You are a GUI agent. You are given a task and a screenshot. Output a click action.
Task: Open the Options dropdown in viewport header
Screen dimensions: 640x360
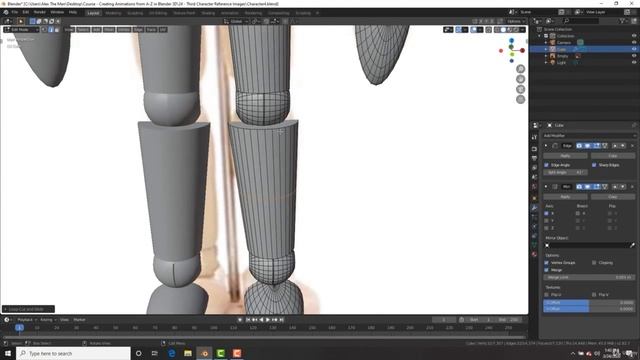point(516,21)
